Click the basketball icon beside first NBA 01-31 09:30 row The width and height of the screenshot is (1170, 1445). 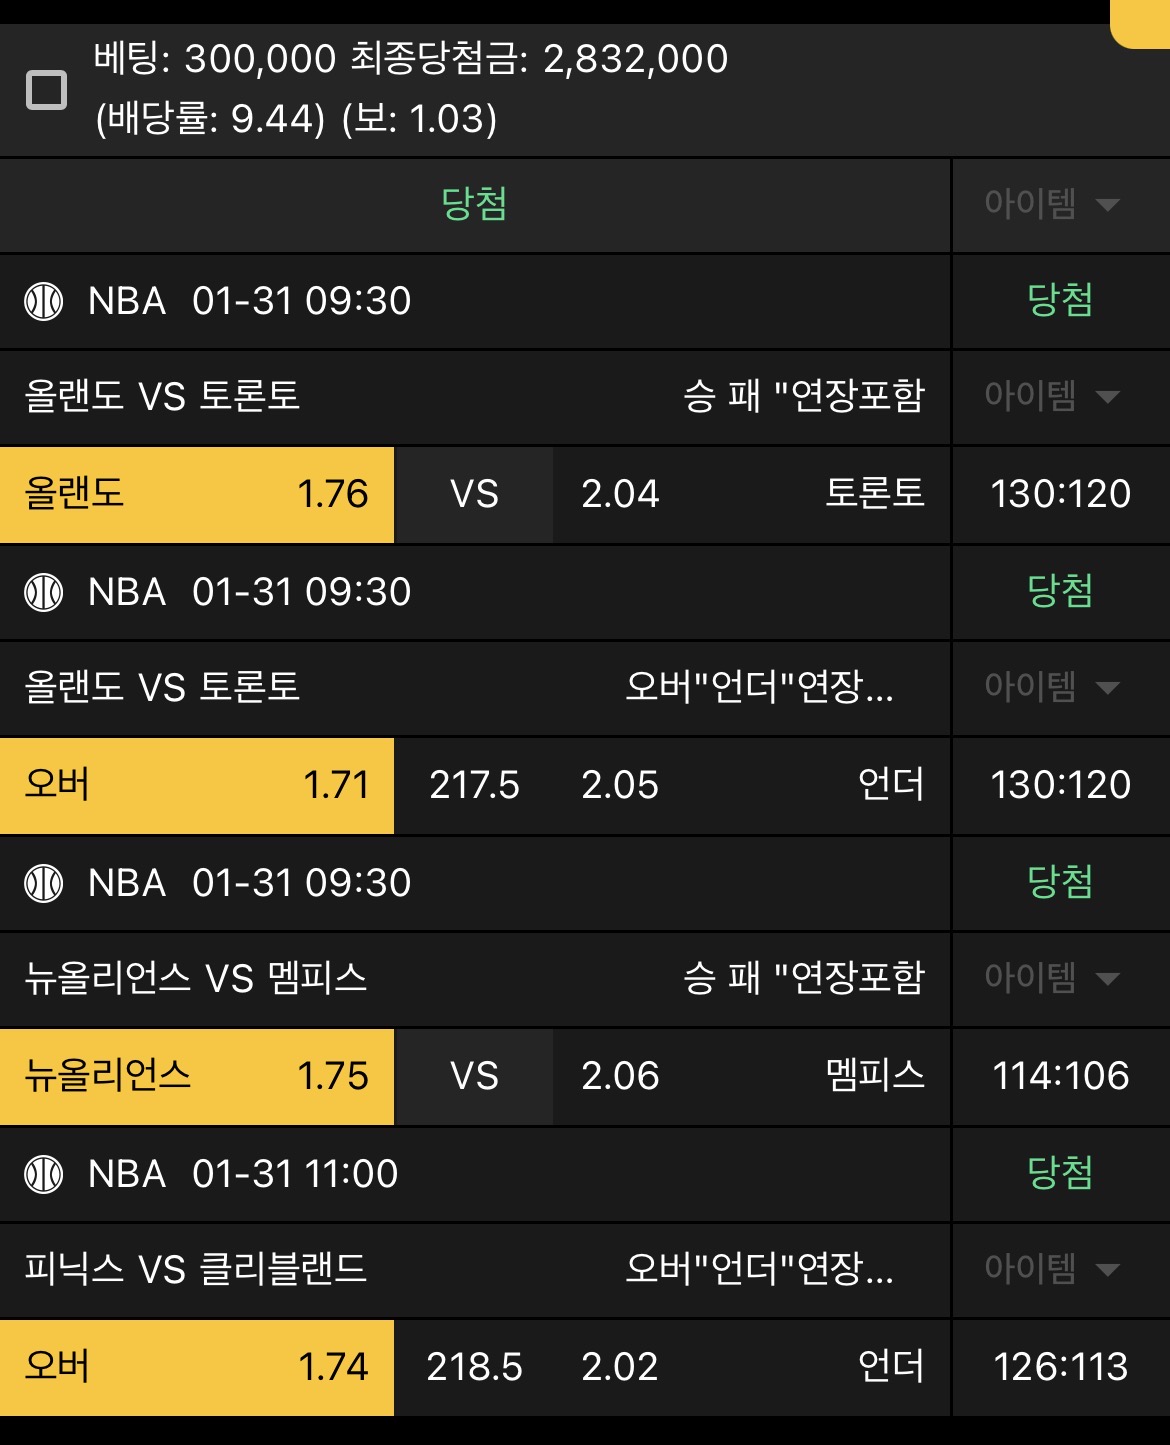point(43,302)
